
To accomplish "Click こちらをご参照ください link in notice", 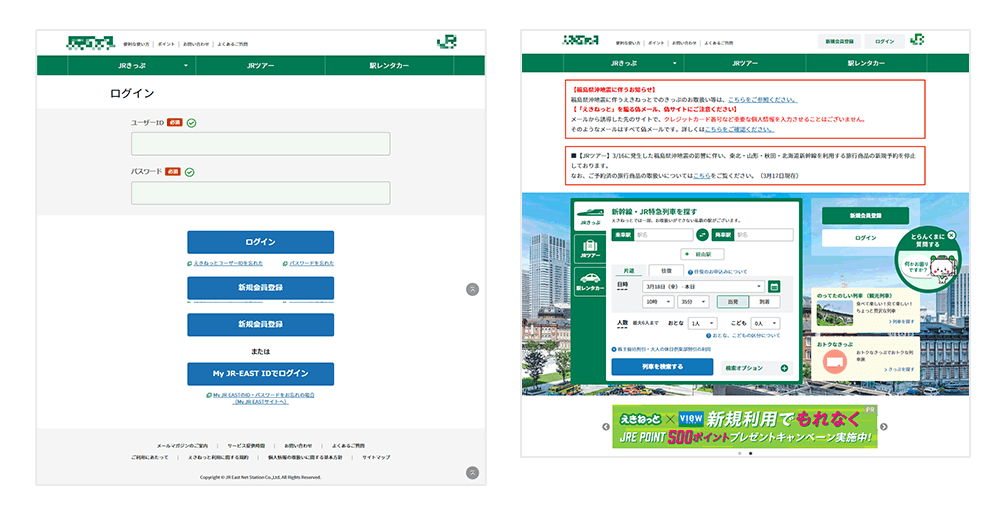I will [762, 100].
